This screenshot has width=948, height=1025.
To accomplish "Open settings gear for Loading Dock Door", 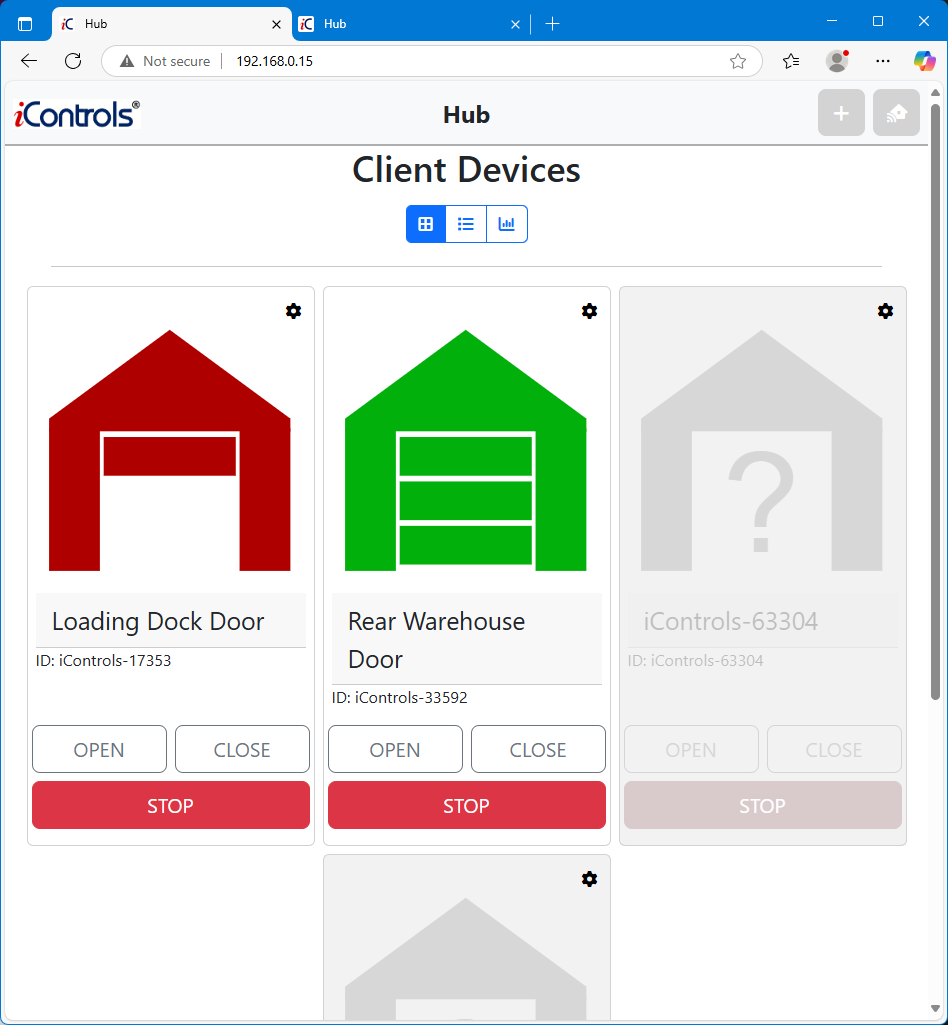I will [x=293, y=311].
